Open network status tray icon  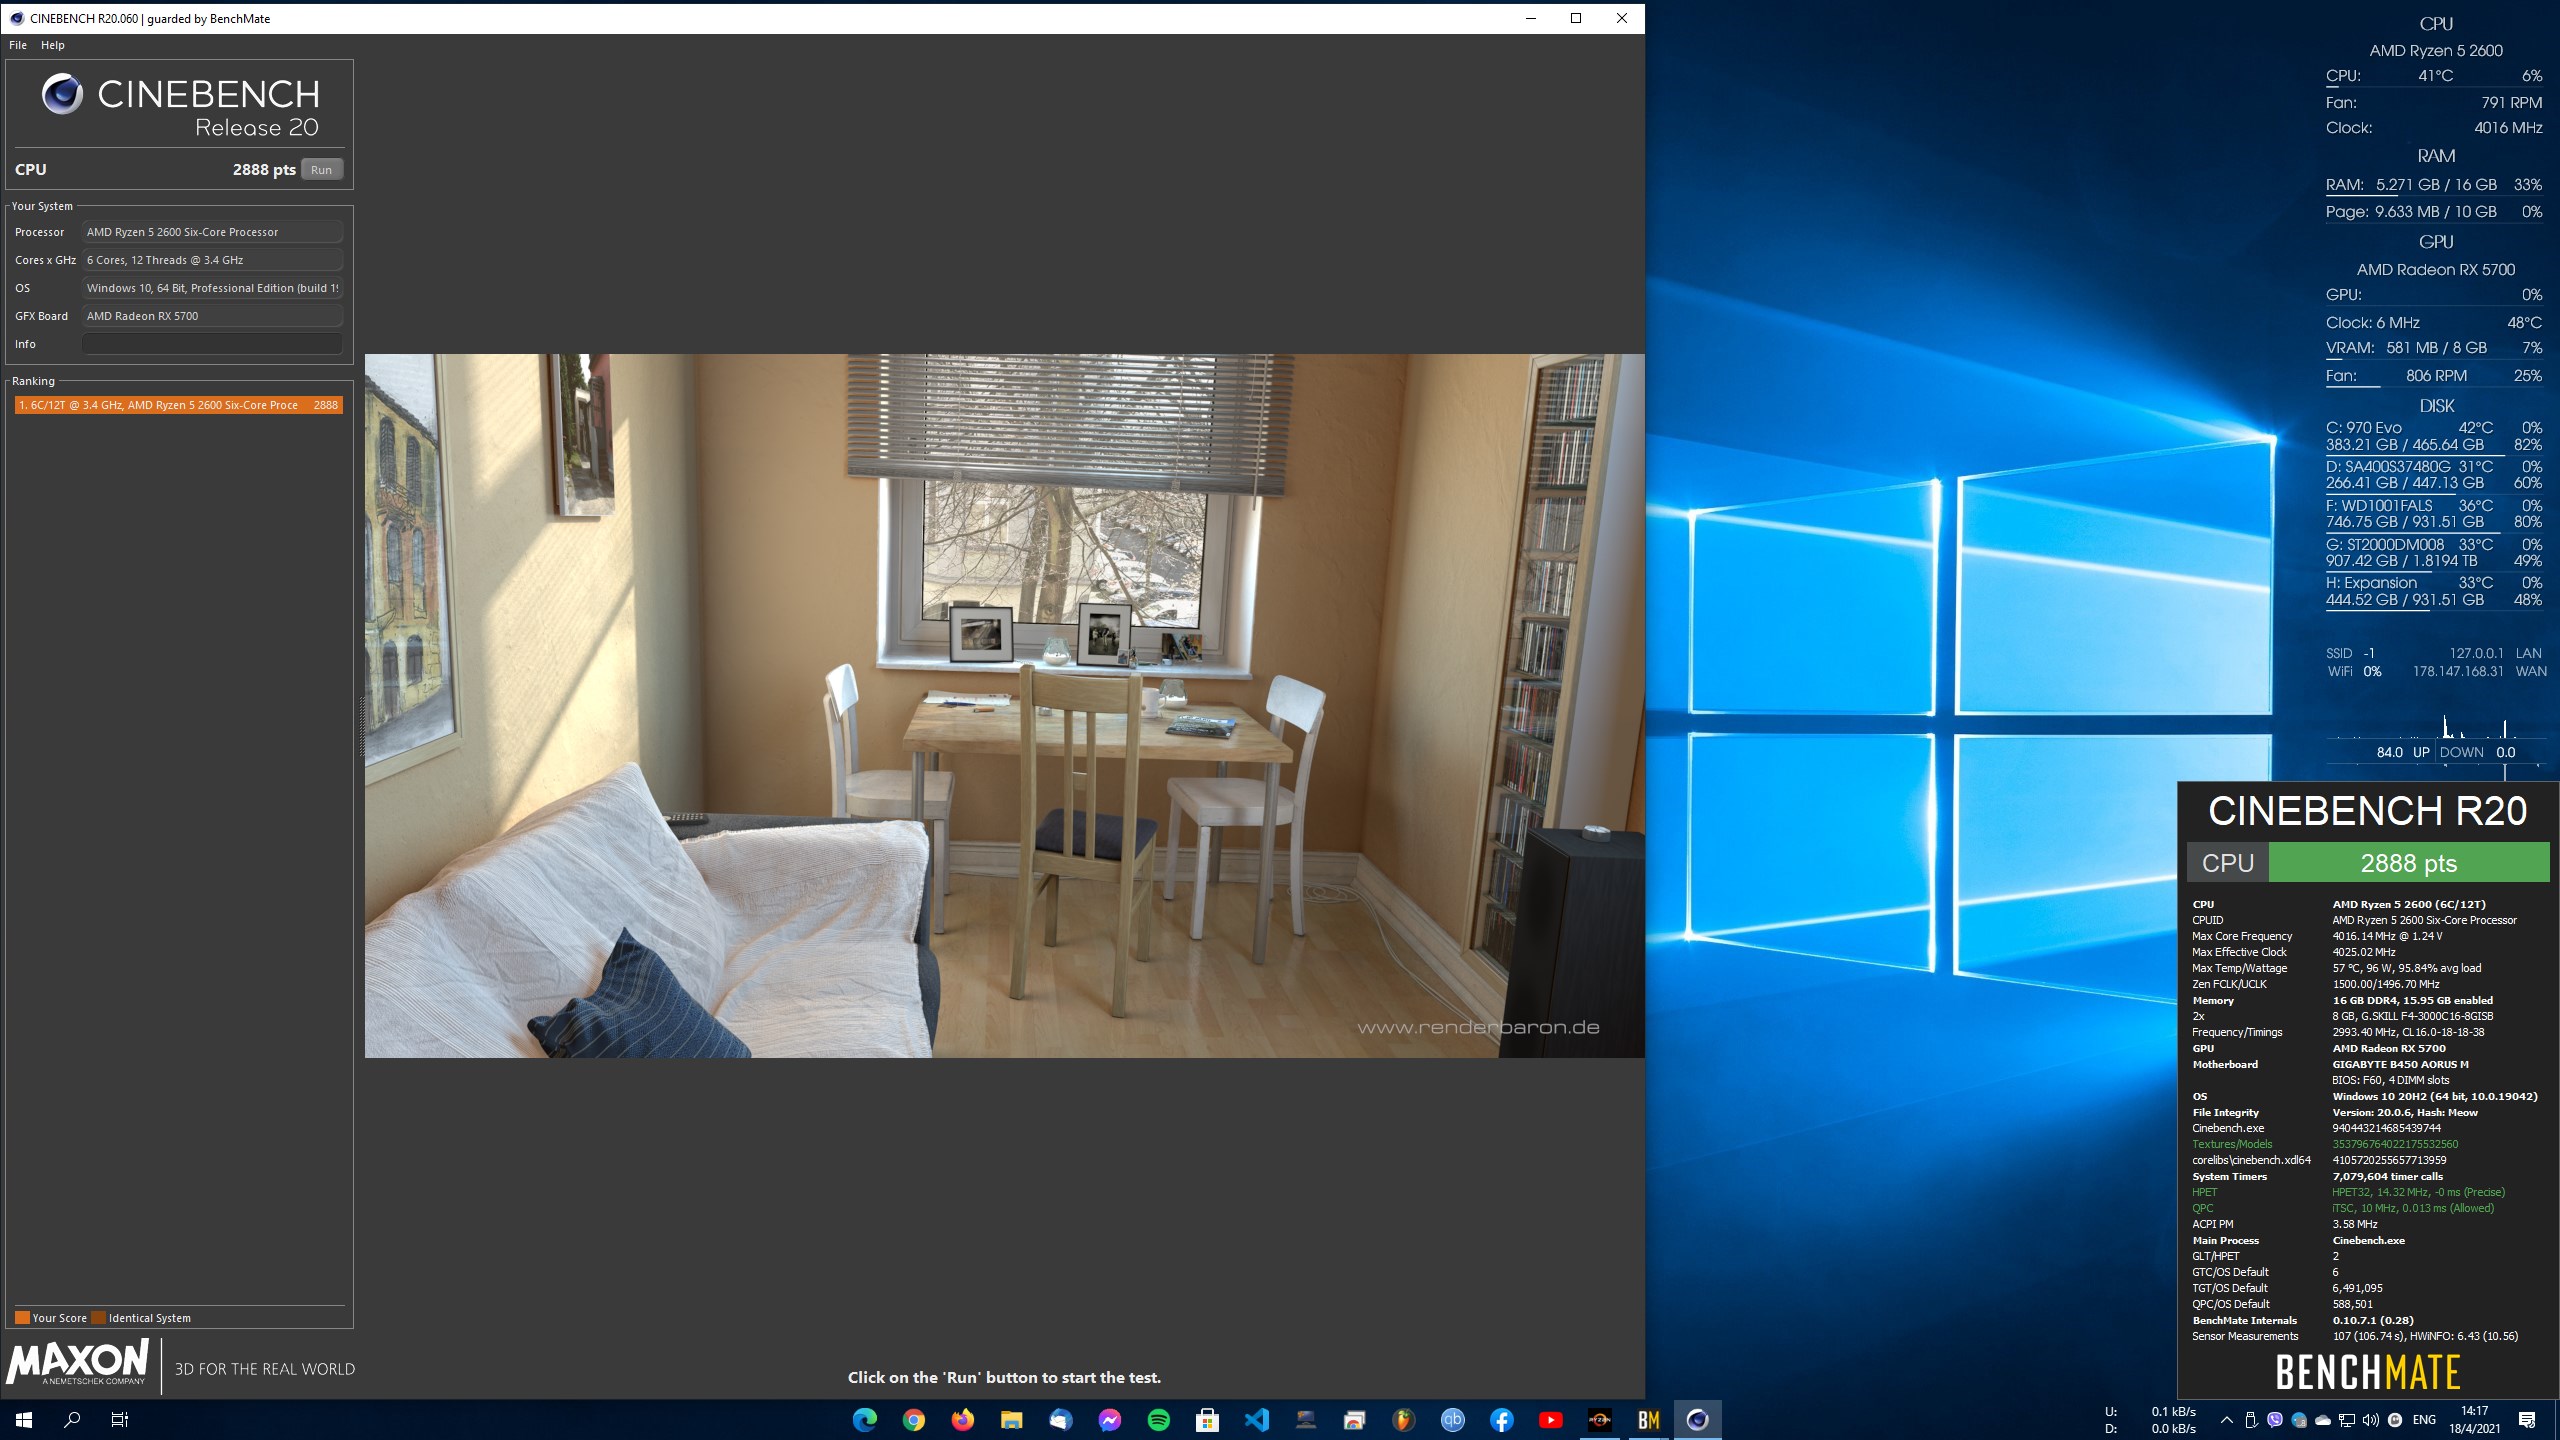(x=2347, y=1420)
